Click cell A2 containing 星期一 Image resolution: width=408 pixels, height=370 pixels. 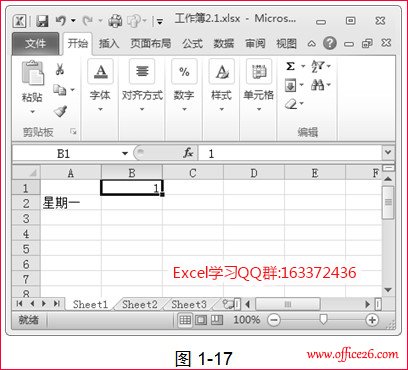70,203
